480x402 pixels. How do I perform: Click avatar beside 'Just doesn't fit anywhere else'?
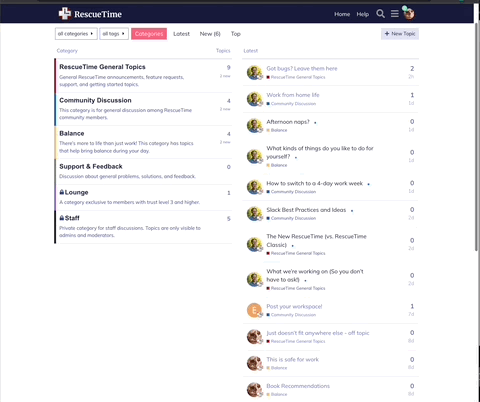pos(255,337)
